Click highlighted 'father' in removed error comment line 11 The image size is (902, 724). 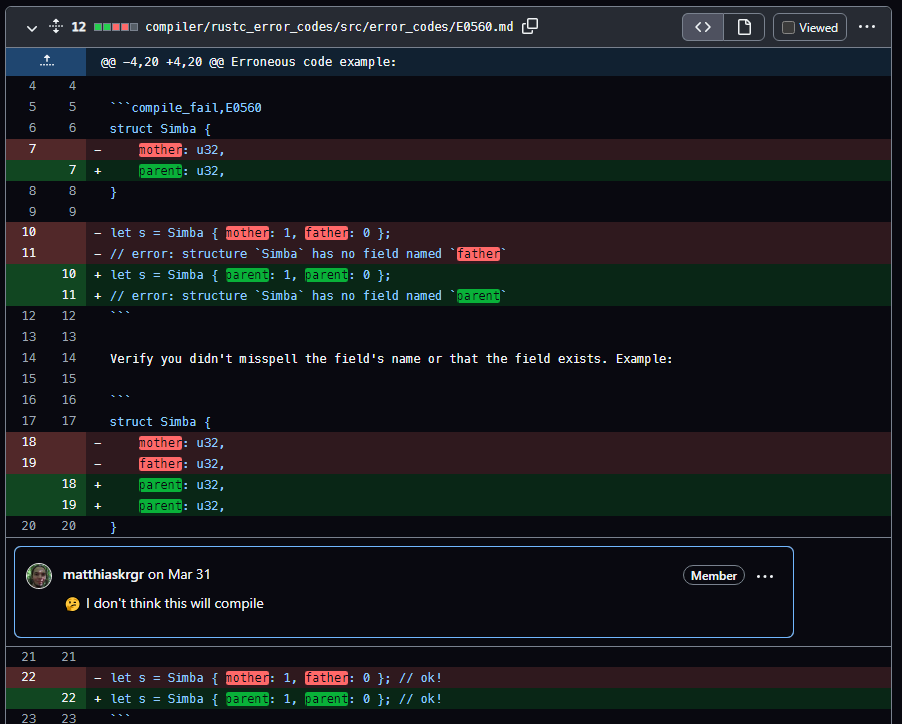pos(479,254)
